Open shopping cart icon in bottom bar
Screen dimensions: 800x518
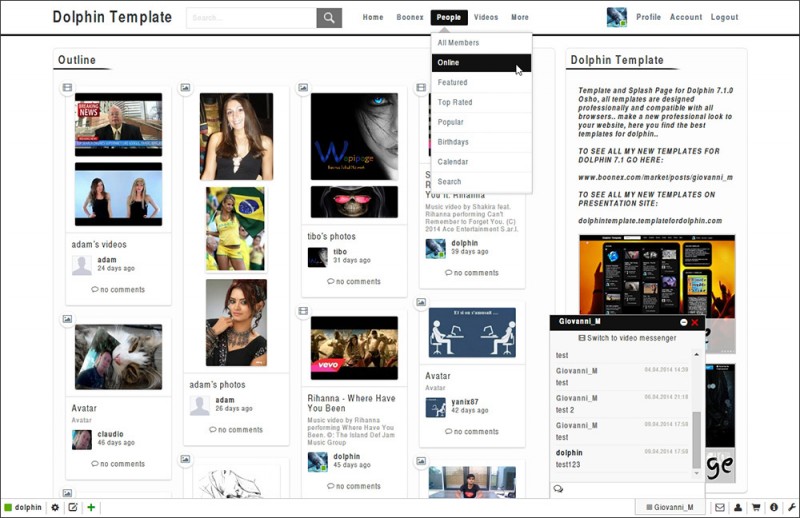756,507
